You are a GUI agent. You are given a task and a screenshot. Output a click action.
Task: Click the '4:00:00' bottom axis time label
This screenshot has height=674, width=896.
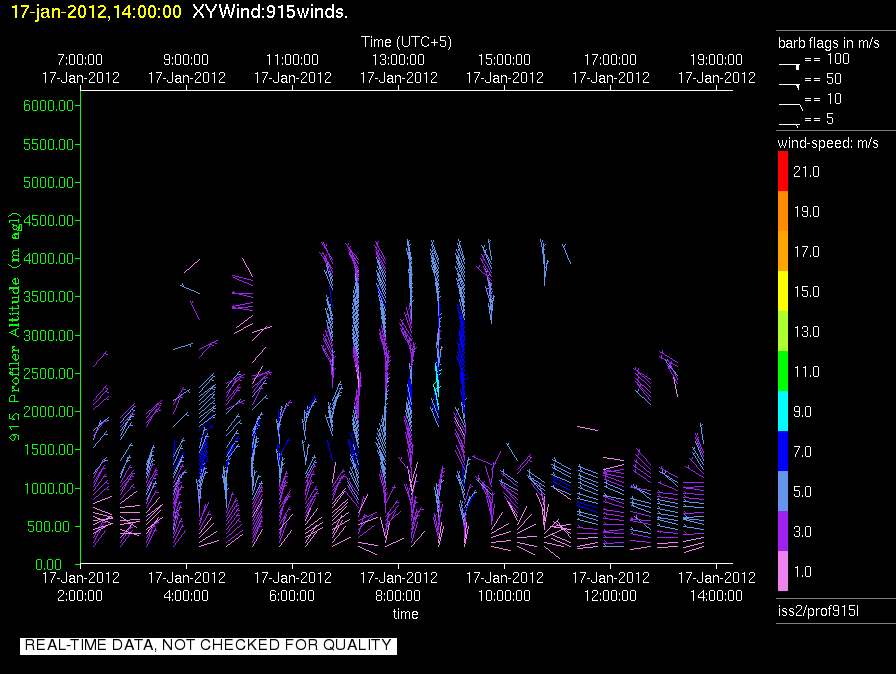click(186, 596)
